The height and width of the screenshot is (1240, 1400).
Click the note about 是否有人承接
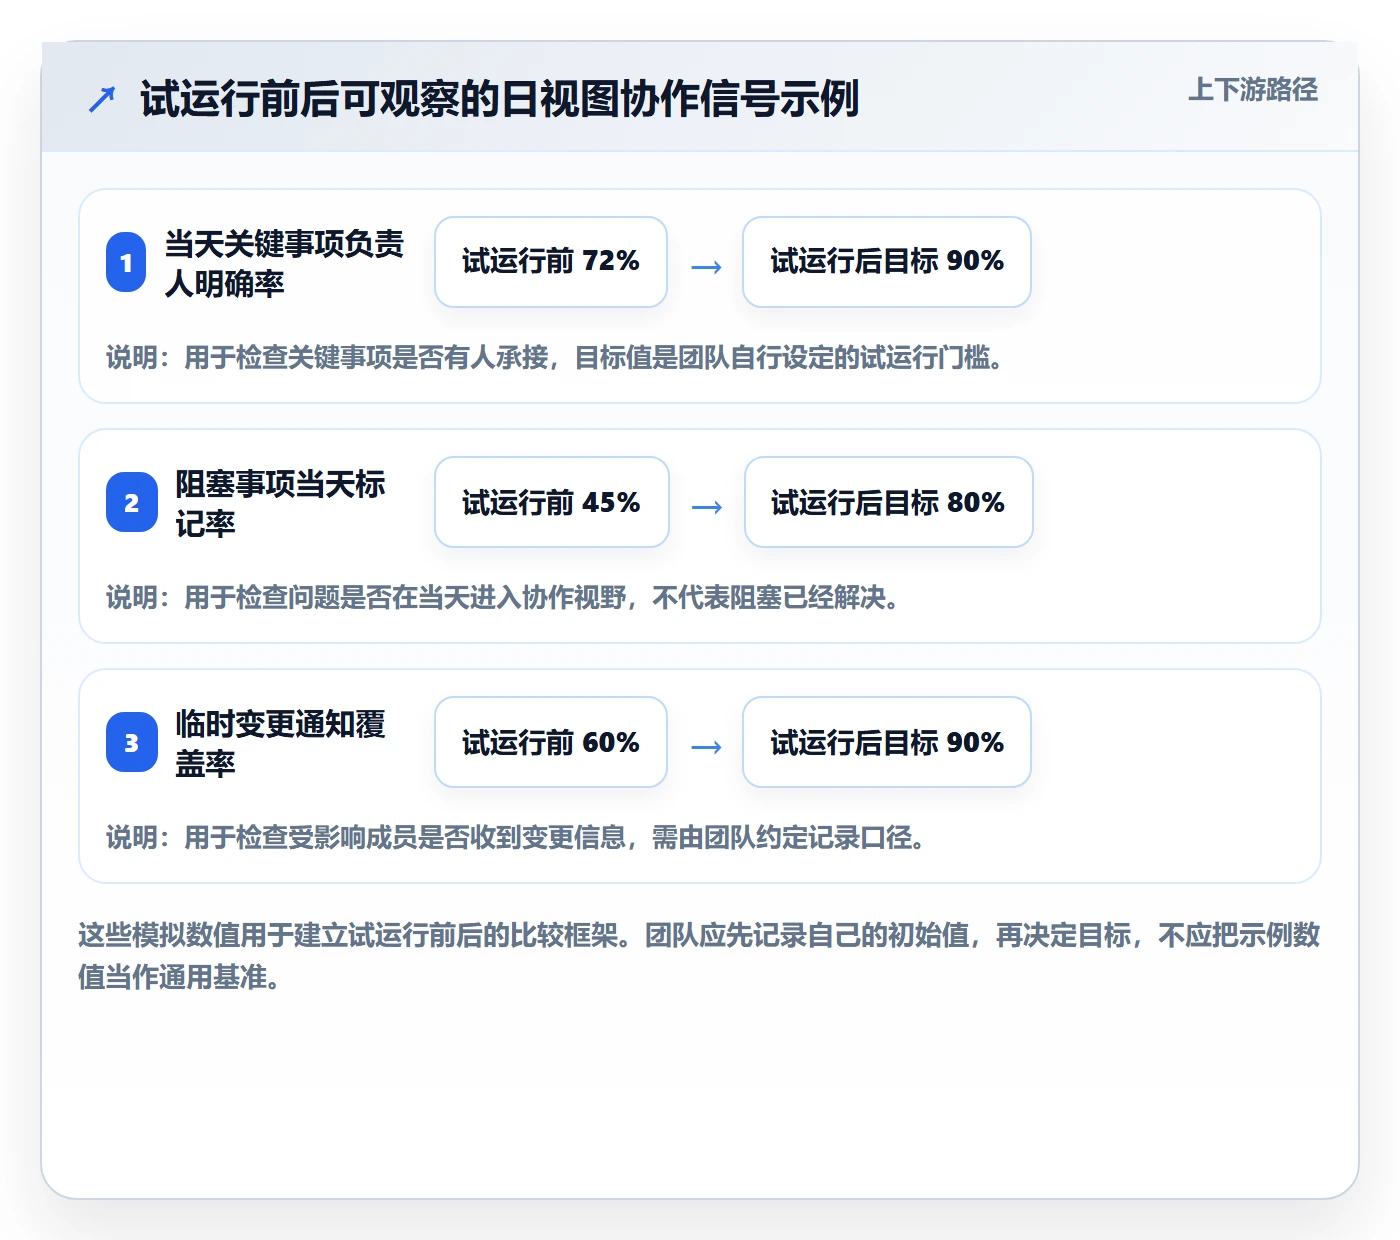click(x=555, y=357)
